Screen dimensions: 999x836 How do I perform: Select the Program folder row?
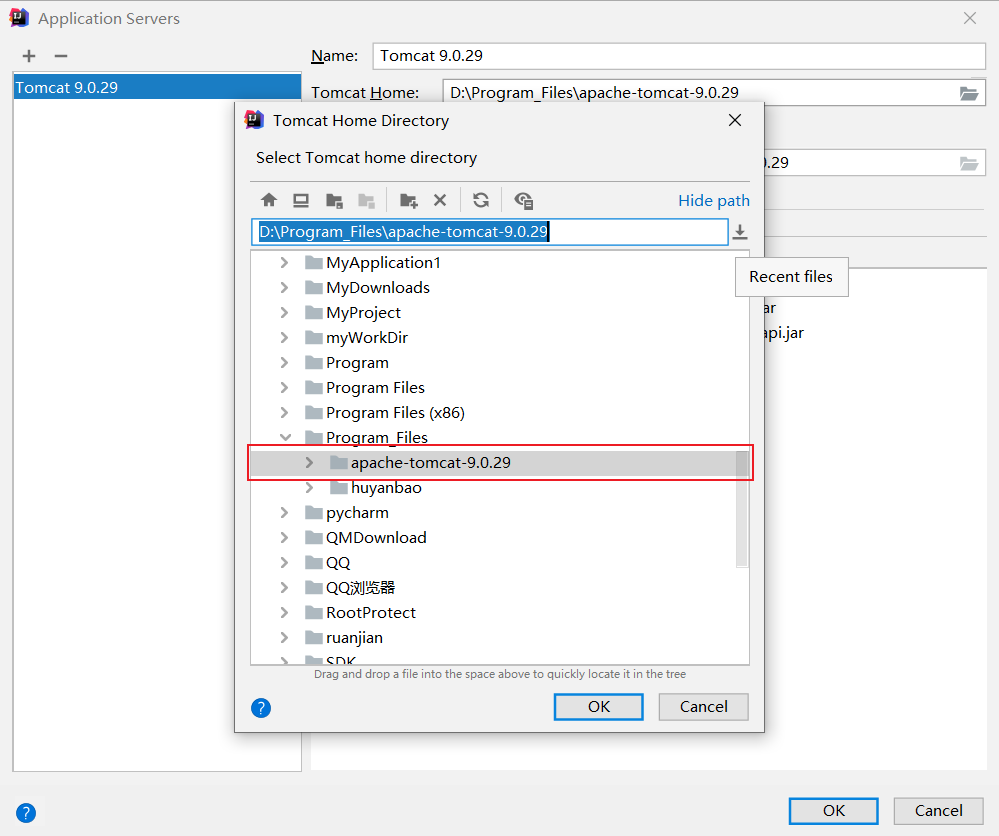(500, 363)
